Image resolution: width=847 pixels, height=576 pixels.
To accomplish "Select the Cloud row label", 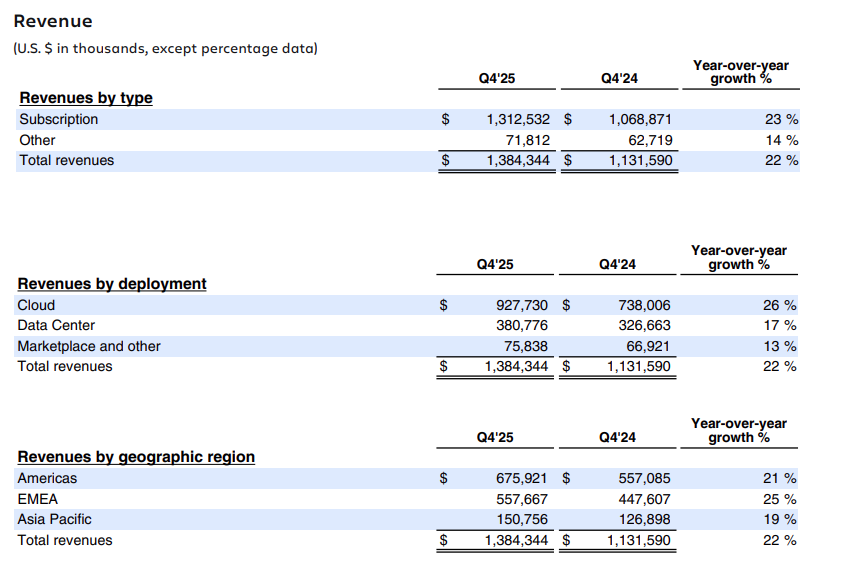I will tap(36, 305).
